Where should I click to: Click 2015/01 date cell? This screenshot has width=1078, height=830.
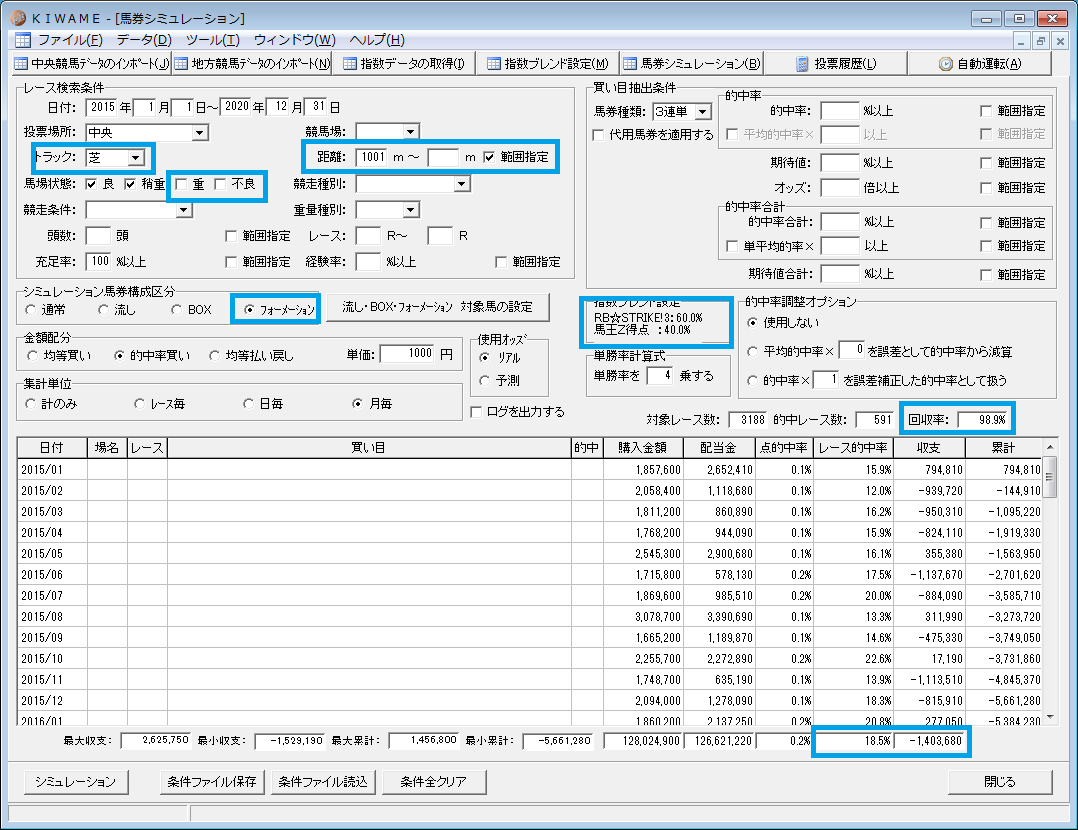(x=52, y=470)
